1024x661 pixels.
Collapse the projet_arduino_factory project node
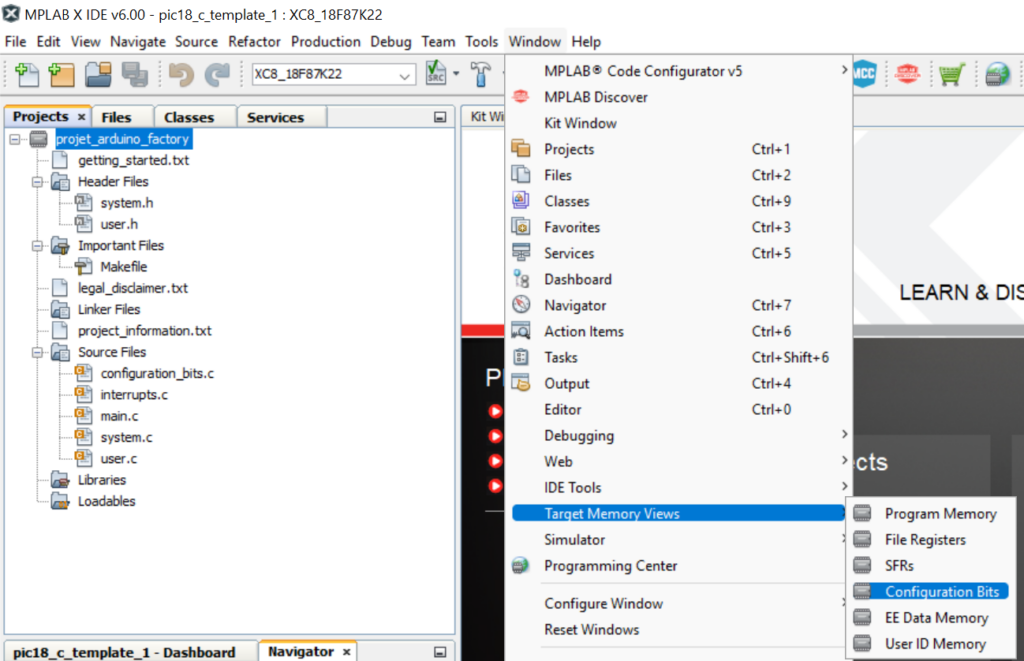tap(16, 139)
